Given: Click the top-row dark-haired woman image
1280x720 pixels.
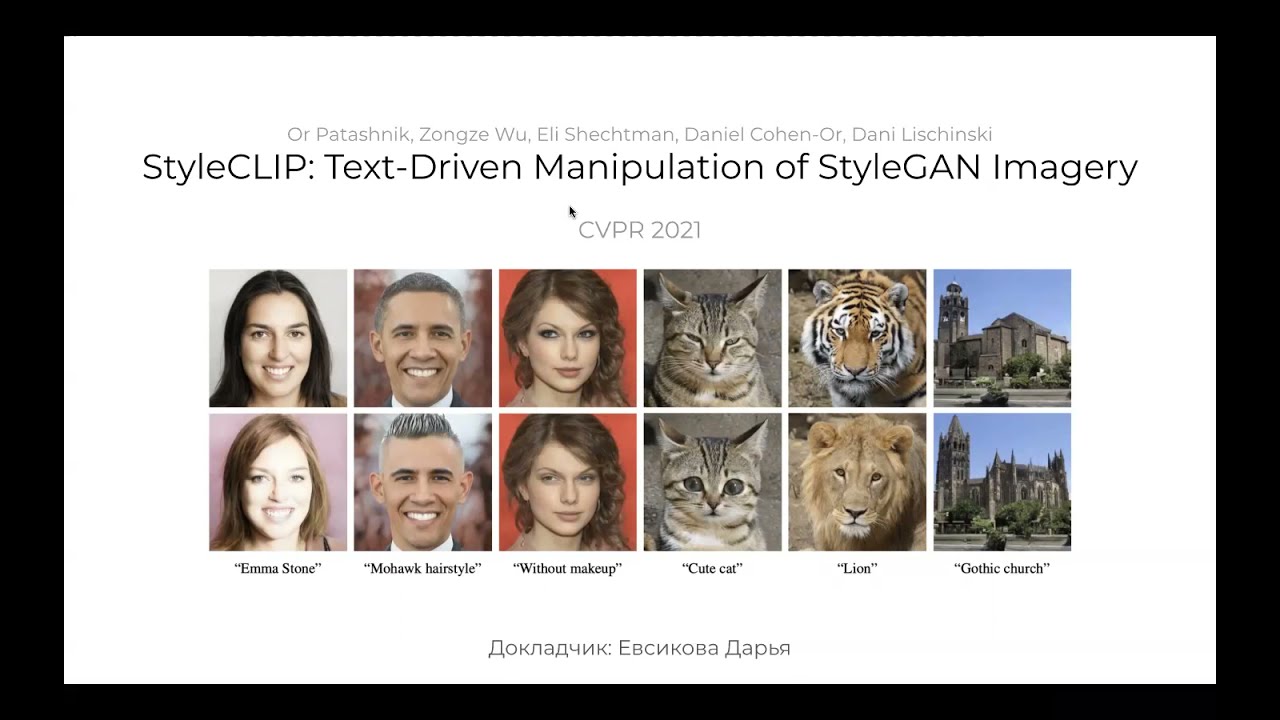Looking at the screenshot, I should (278, 338).
